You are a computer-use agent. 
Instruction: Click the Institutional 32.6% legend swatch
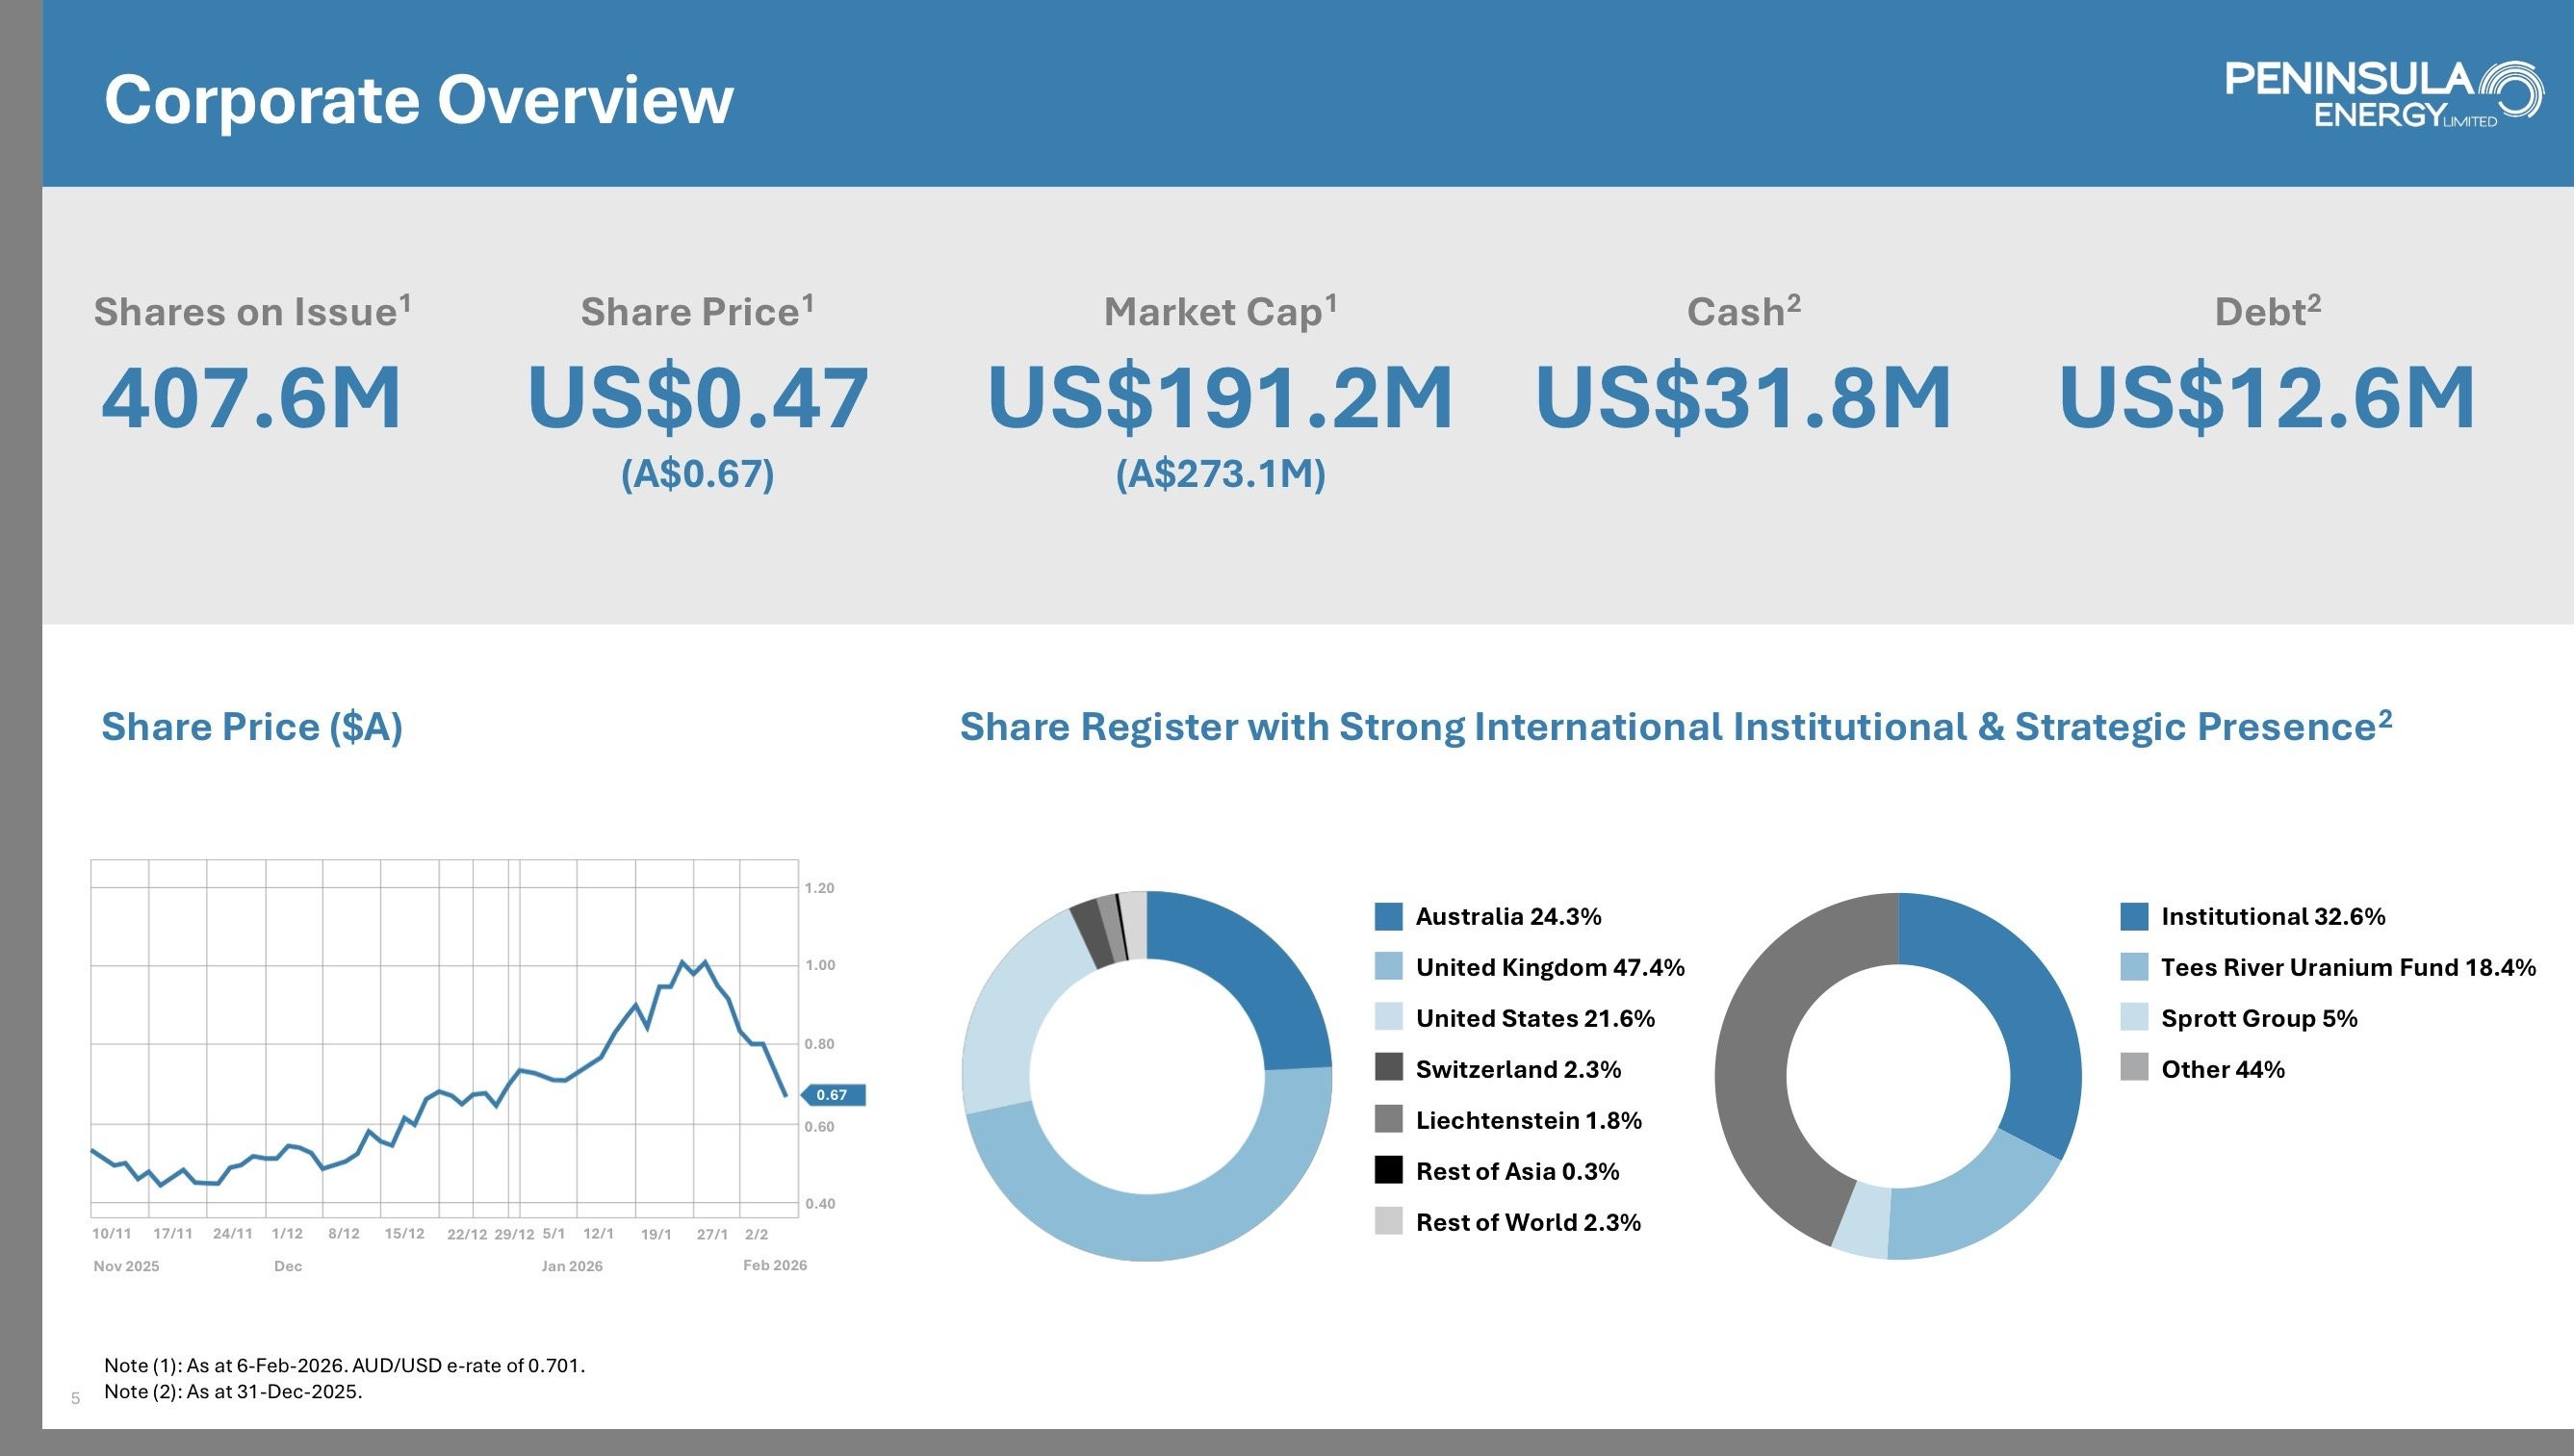coord(2134,916)
